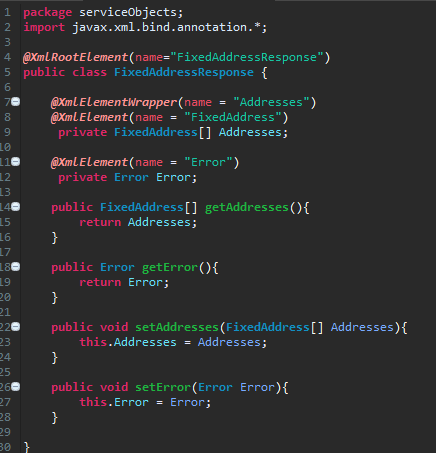Image resolution: width=436 pixels, height=453 pixels.
Task: Click class name FixedAddressResponse on line 5
Action: click(184, 72)
